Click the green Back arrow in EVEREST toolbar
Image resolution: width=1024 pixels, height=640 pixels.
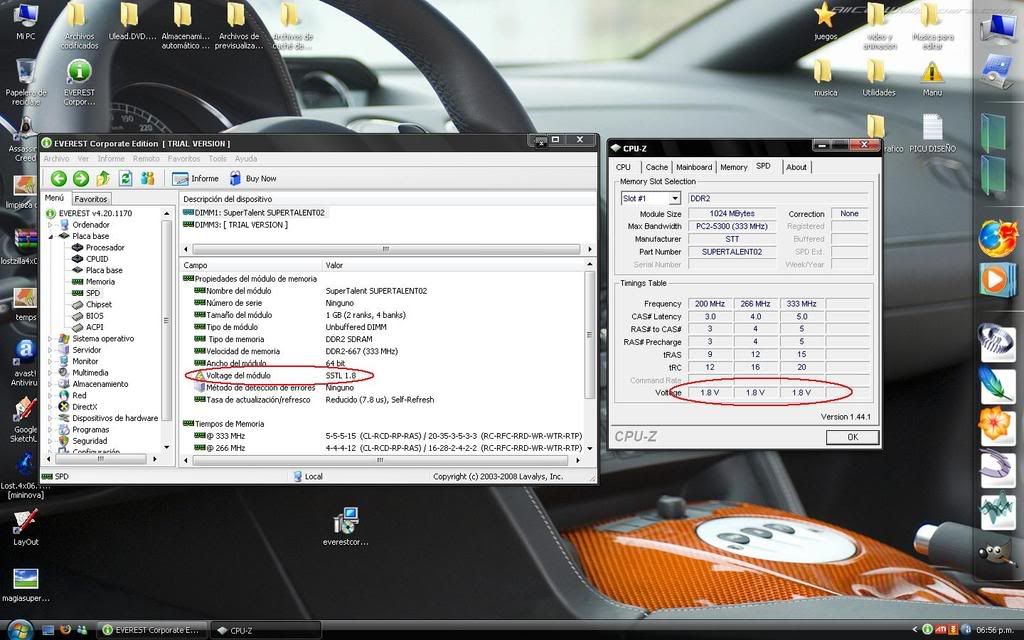[59, 178]
